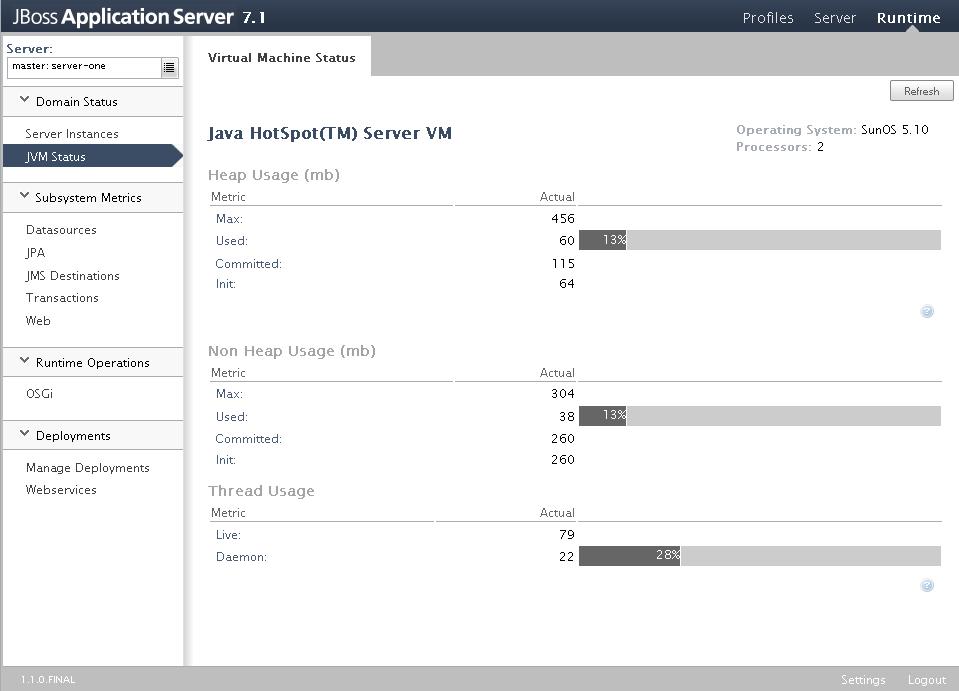Open Manage Deployments
The height and width of the screenshot is (691, 959).
(x=87, y=468)
